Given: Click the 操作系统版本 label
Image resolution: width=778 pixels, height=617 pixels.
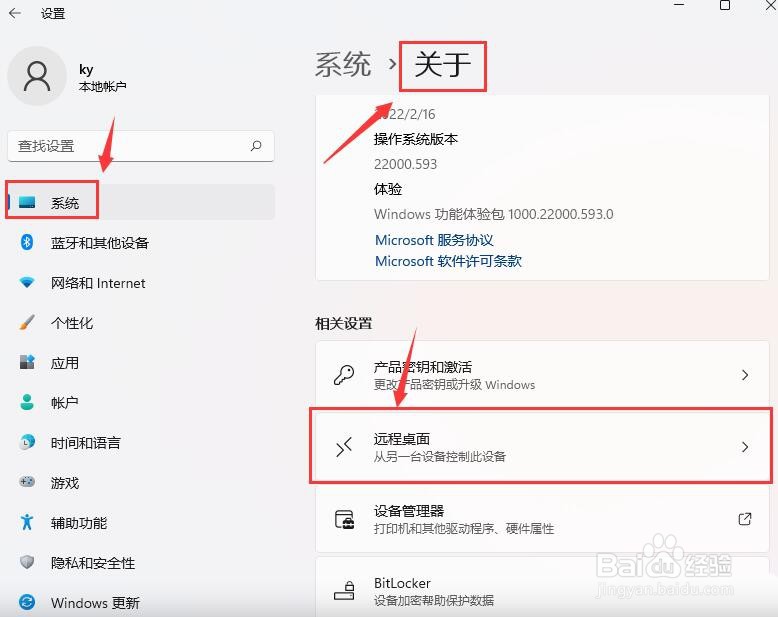Looking at the screenshot, I should (415, 139).
